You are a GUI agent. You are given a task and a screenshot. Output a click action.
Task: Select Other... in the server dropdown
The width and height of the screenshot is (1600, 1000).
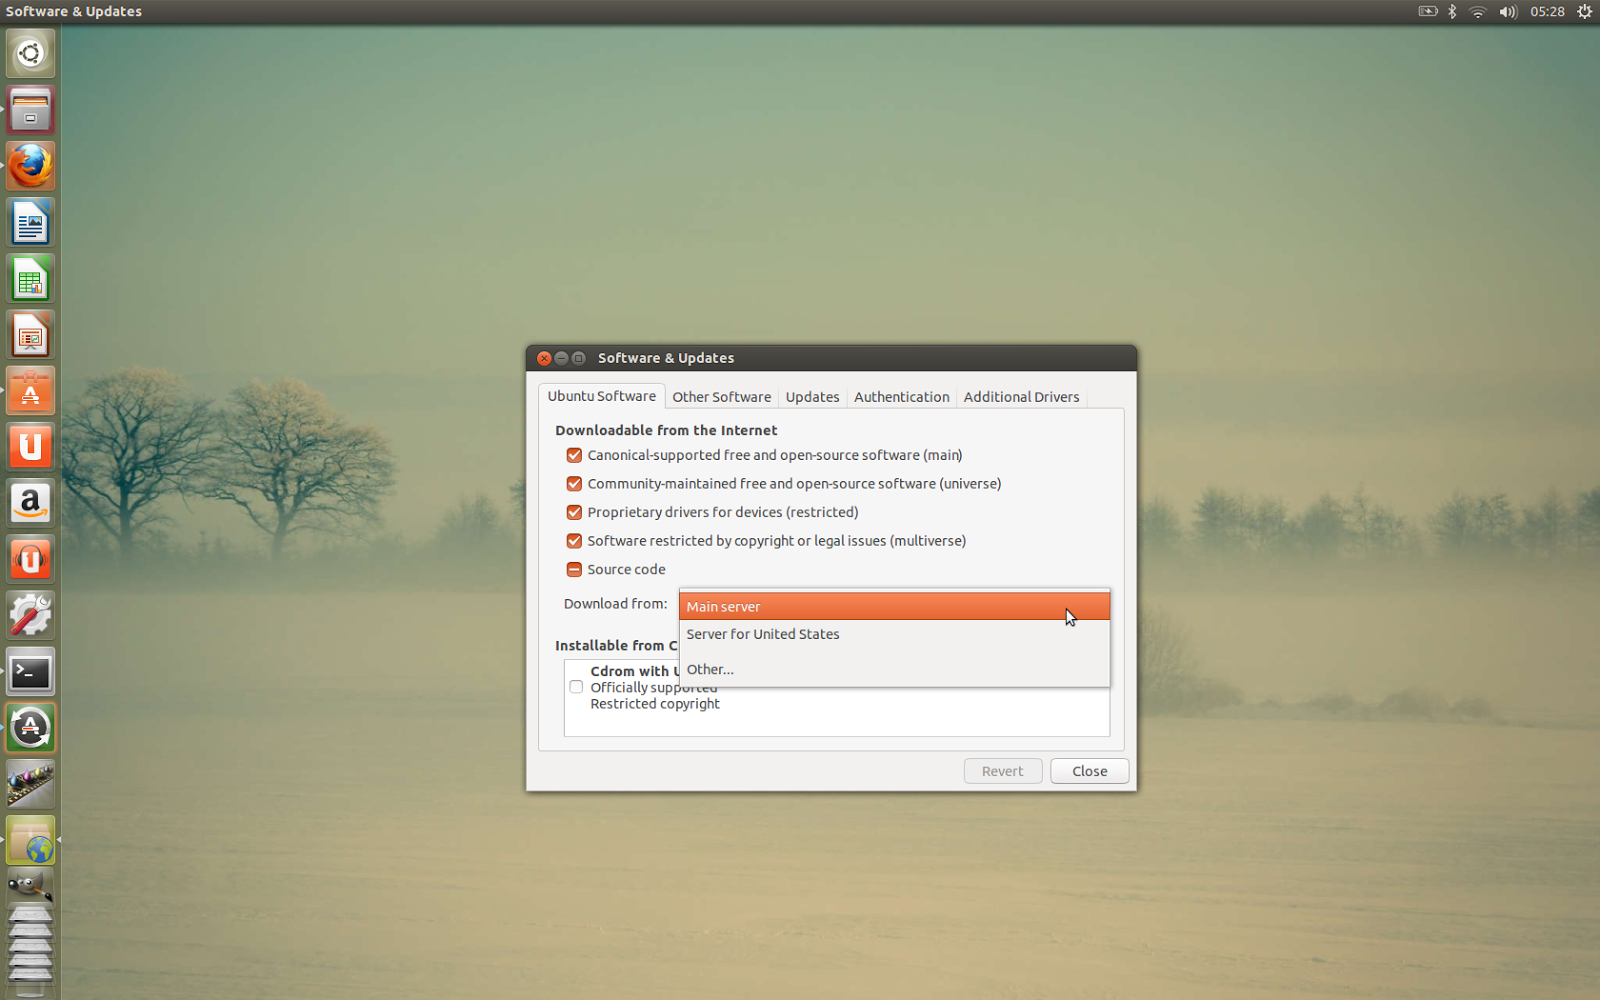(710, 669)
